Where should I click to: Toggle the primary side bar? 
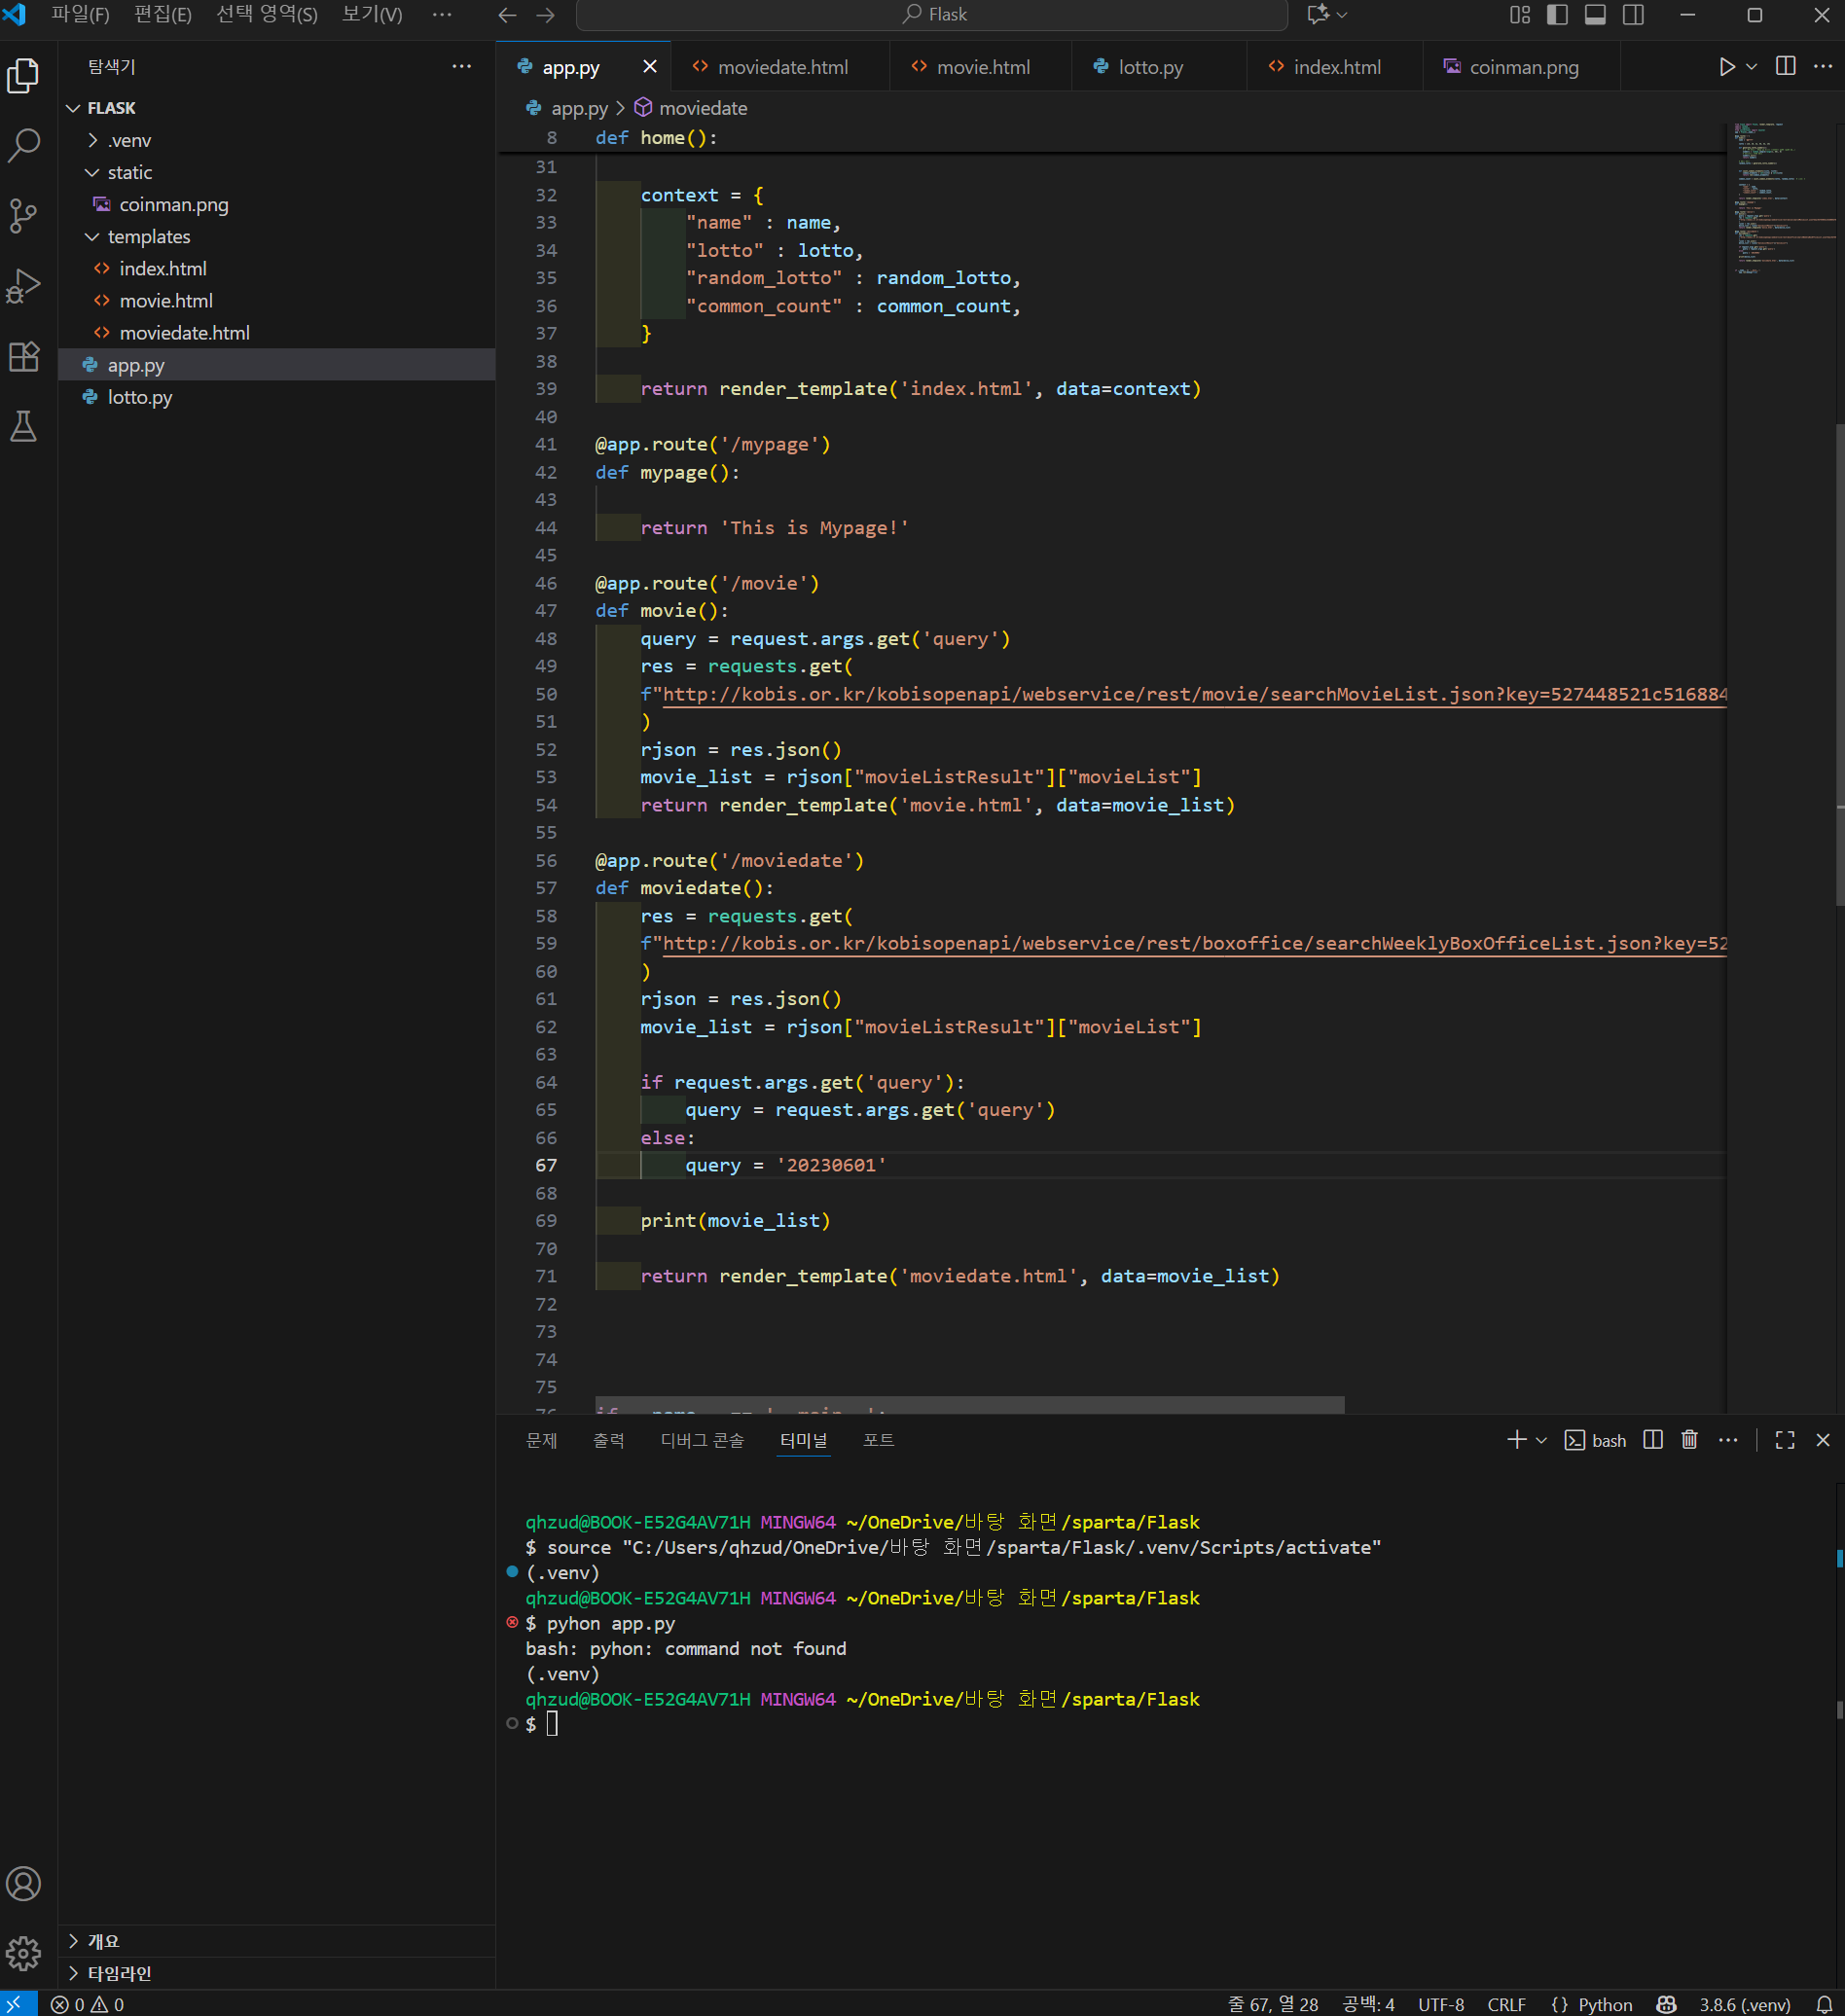pos(1558,15)
